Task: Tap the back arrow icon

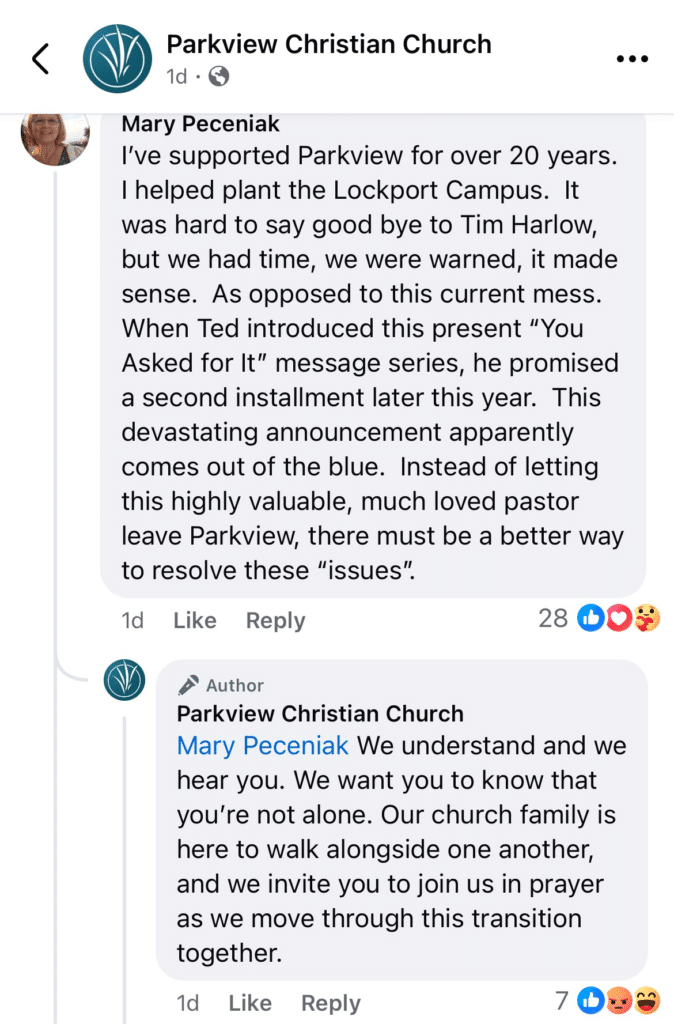Action: 40,60
